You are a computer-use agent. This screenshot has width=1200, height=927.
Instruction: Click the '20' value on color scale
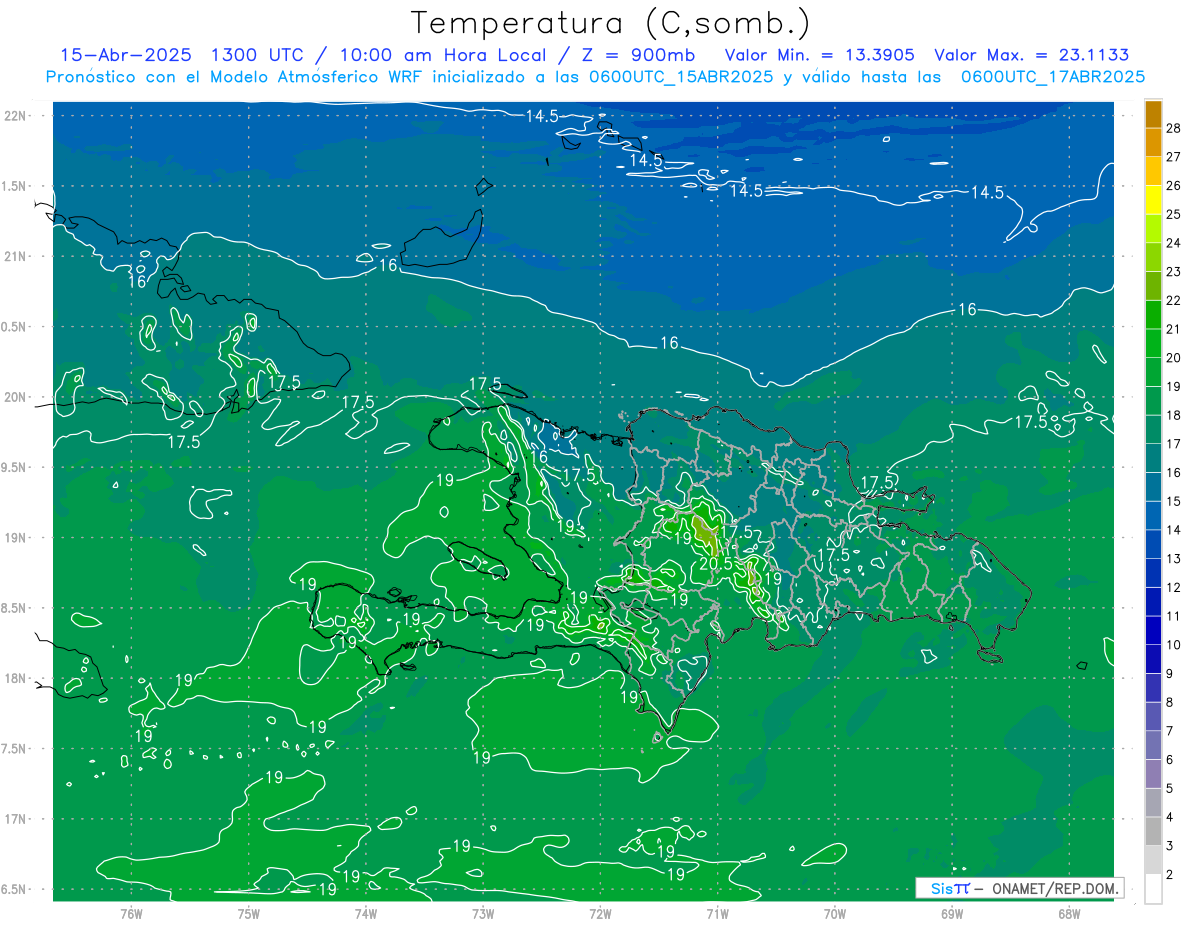click(1174, 358)
